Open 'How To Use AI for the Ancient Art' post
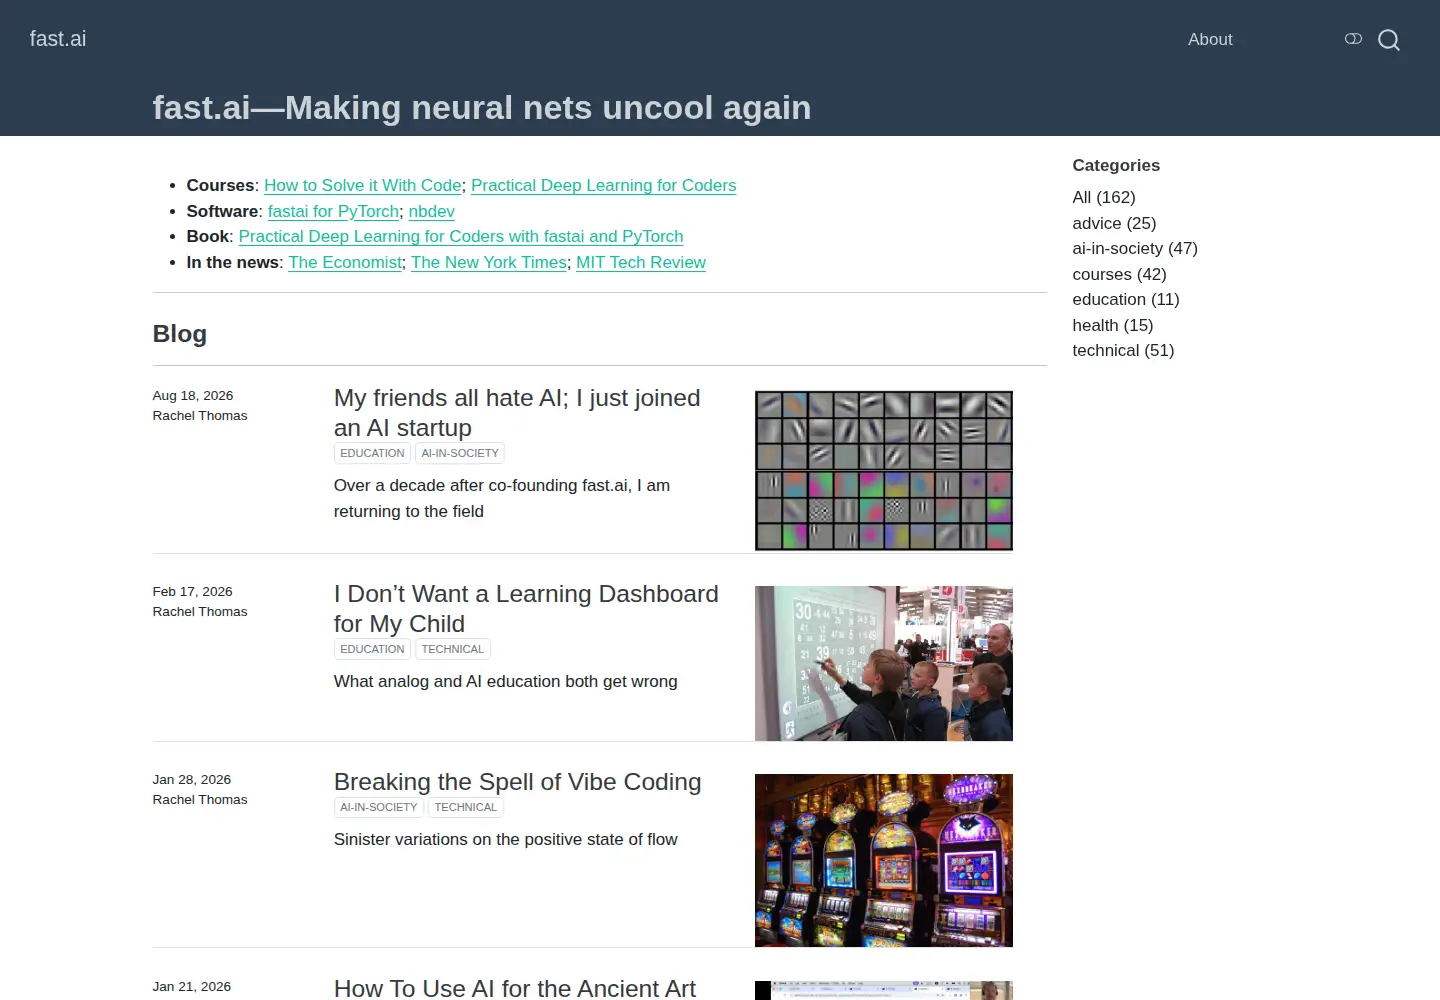The image size is (1440, 1000). (x=515, y=988)
